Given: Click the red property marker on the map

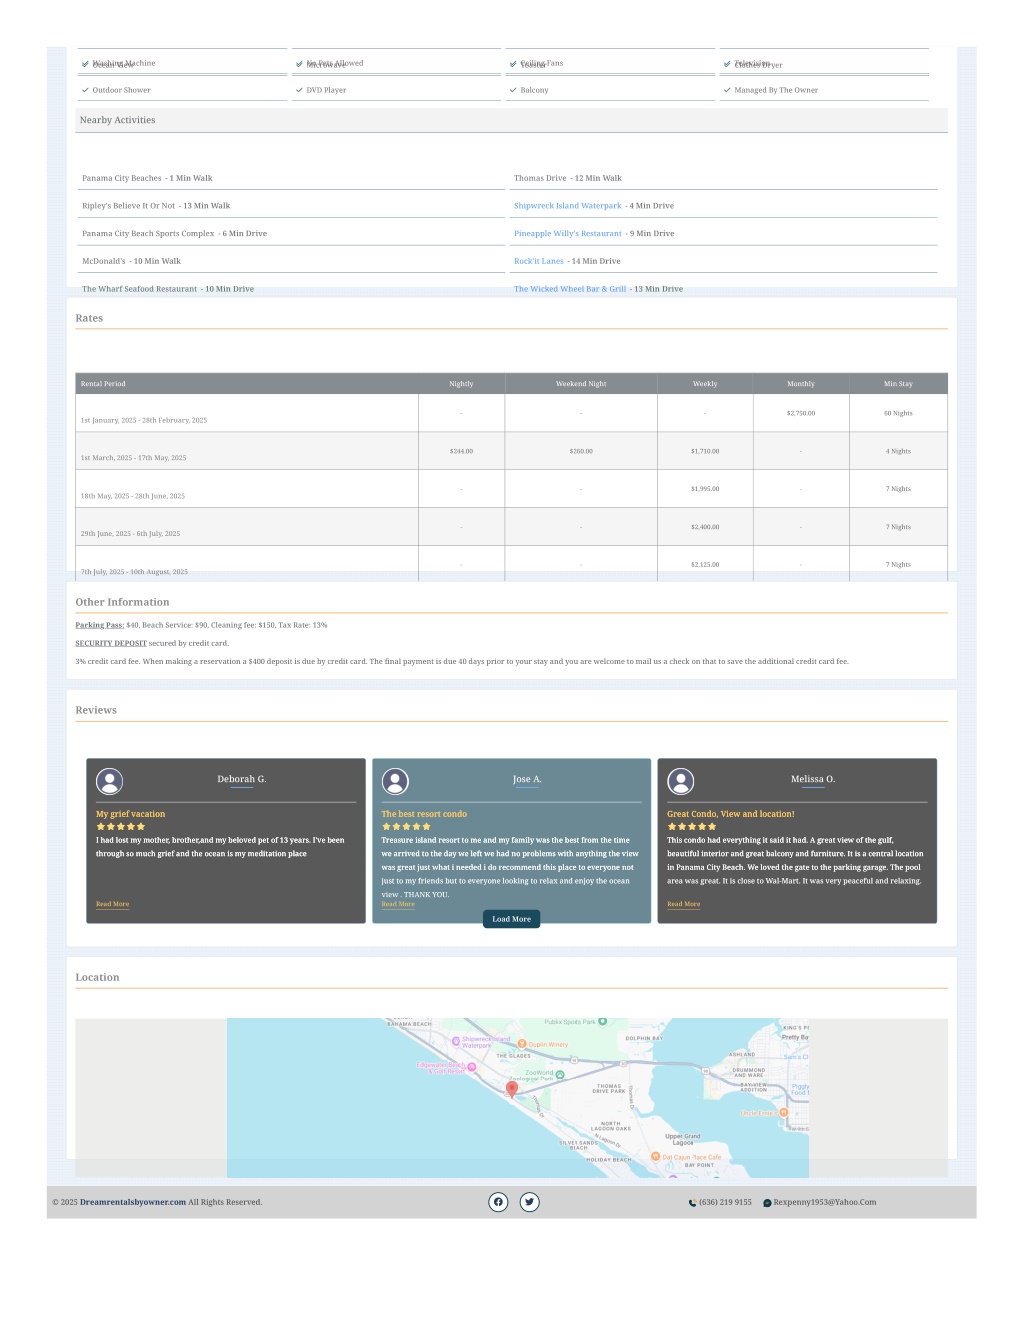Looking at the screenshot, I should (512, 1089).
